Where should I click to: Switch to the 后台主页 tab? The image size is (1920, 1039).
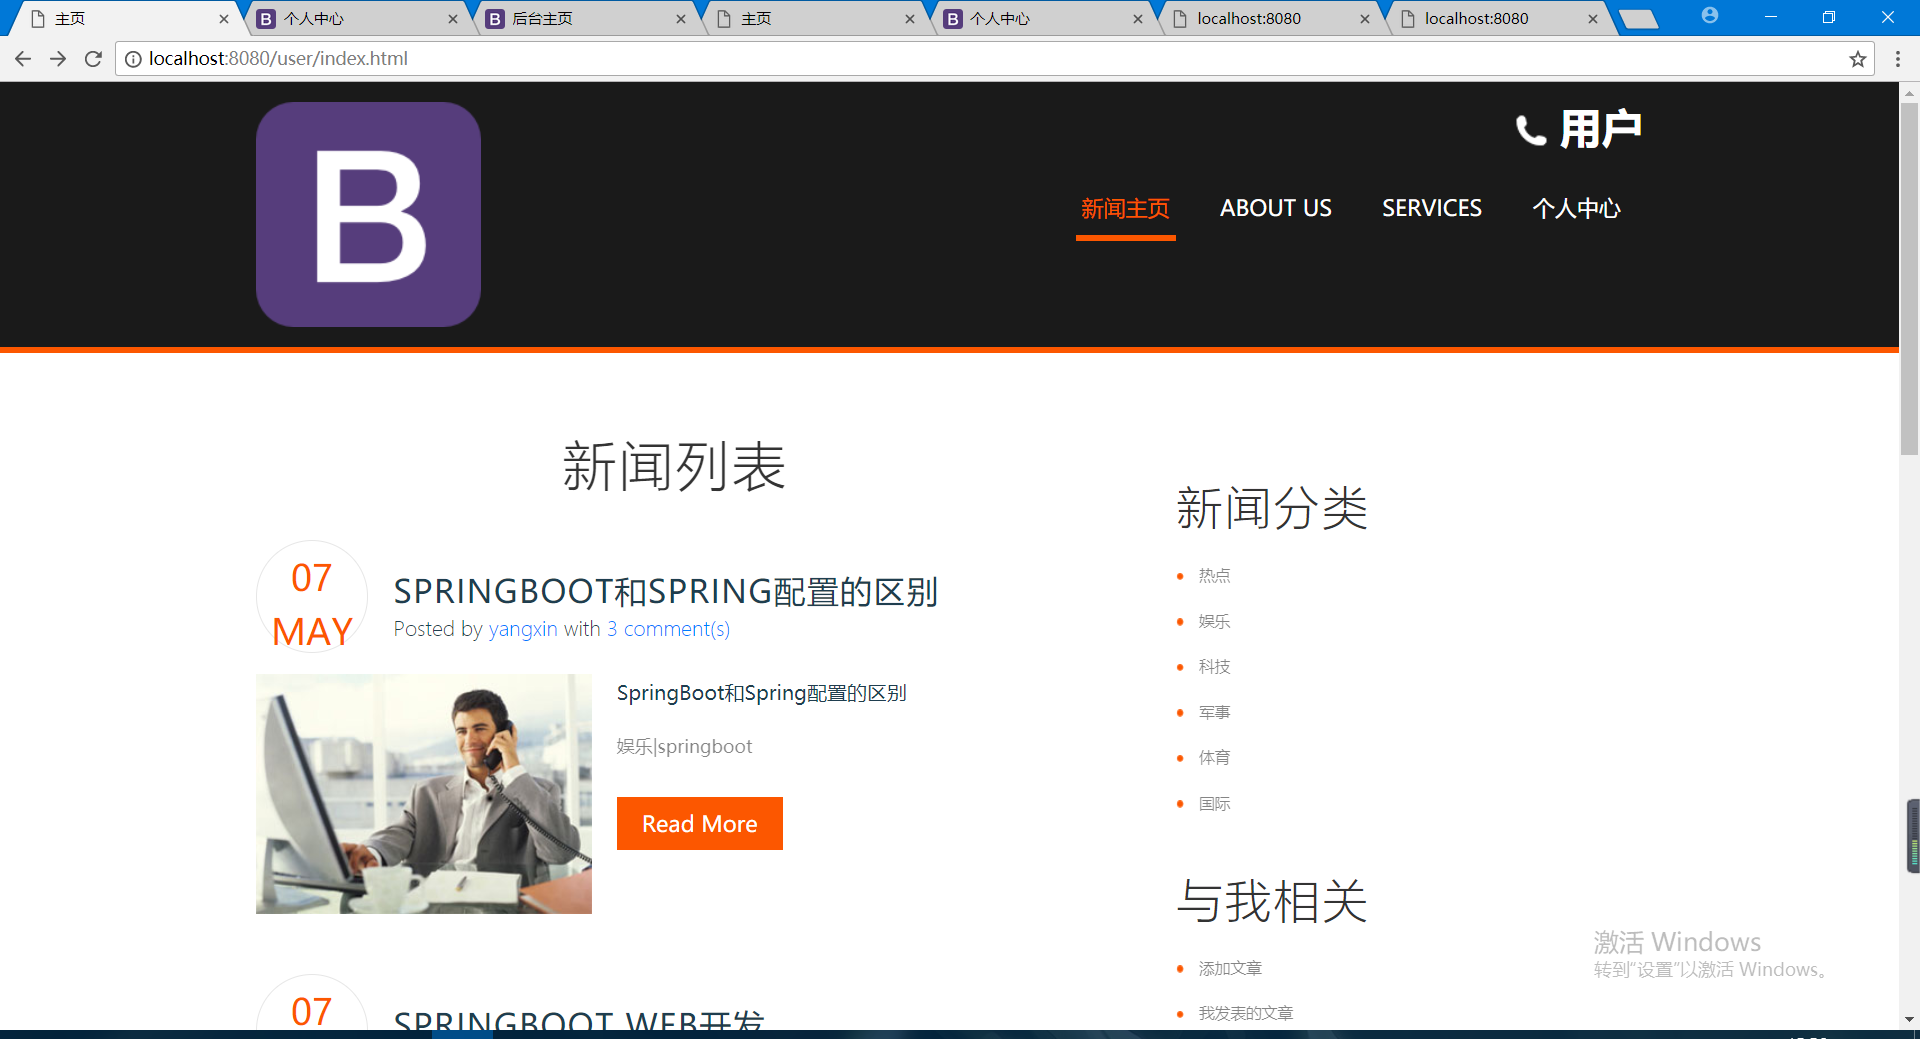click(585, 19)
